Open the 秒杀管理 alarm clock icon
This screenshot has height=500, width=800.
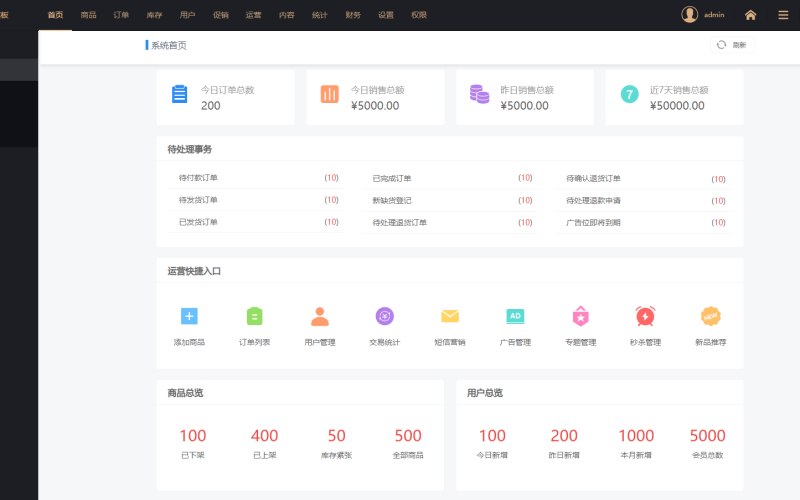[645, 316]
